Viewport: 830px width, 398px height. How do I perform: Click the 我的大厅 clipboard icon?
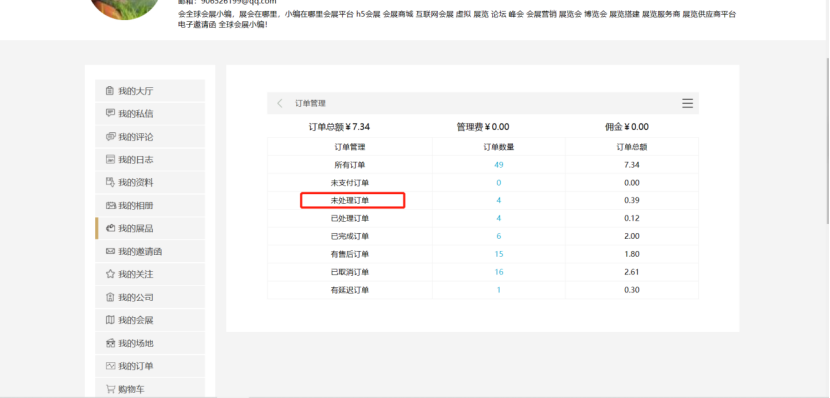110,91
